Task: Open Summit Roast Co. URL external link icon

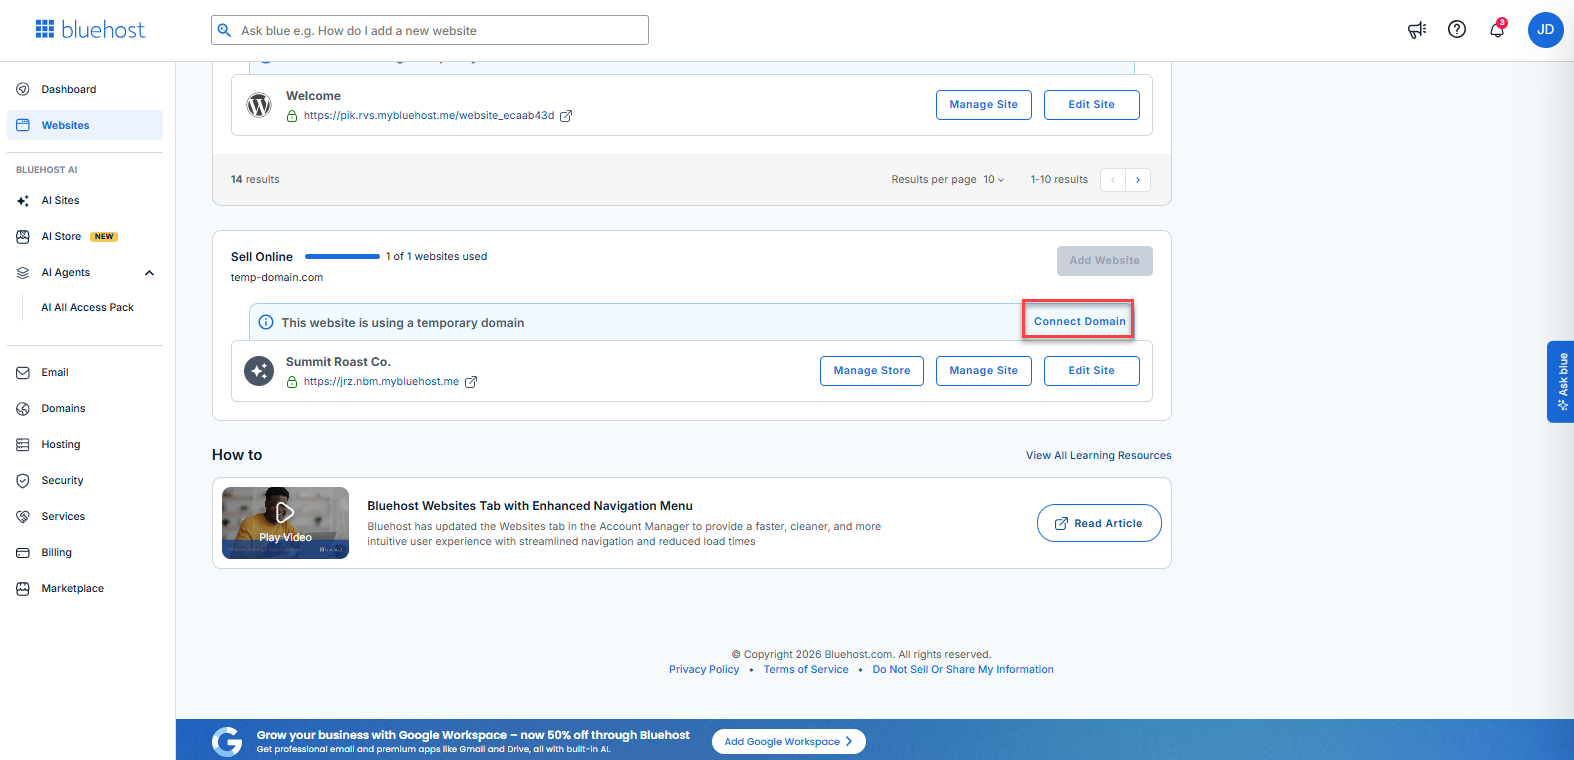Action: (471, 382)
